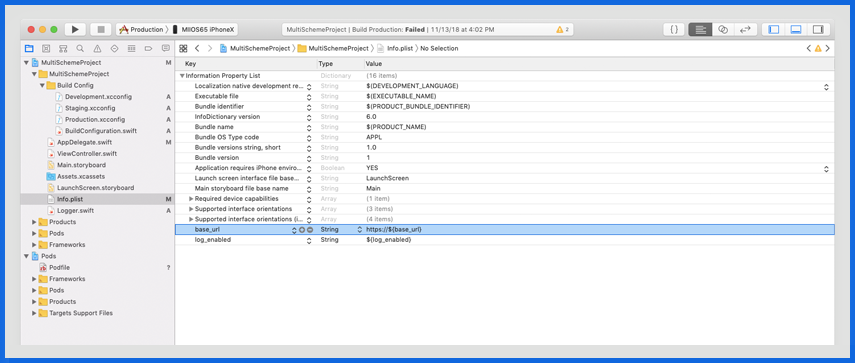855x363 pixels.
Task: Expand the Frameworks folder under MultiSchemeProject
Action: pyautogui.click(x=34, y=245)
